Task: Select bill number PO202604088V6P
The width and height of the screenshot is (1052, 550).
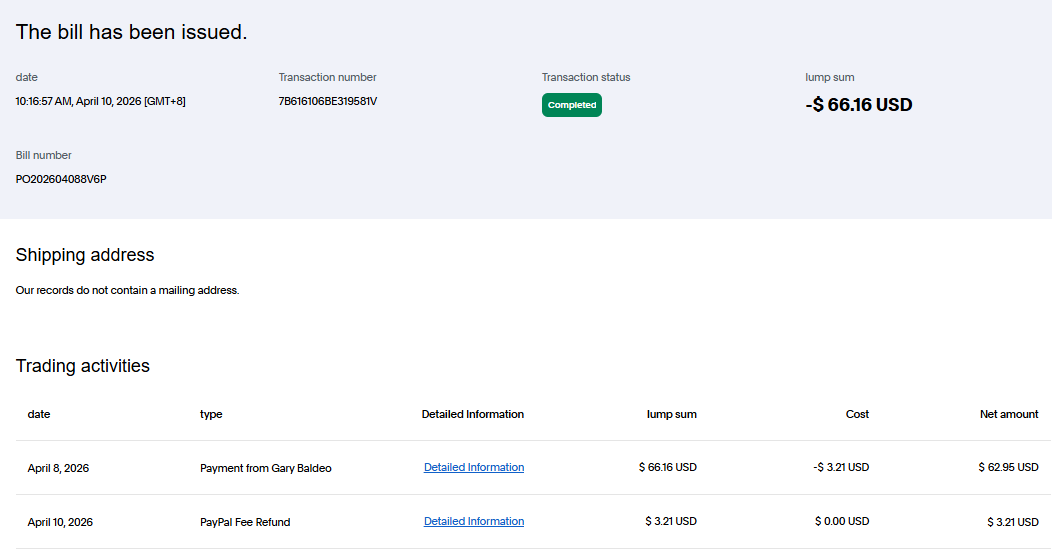Action: (x=60, y=179)
